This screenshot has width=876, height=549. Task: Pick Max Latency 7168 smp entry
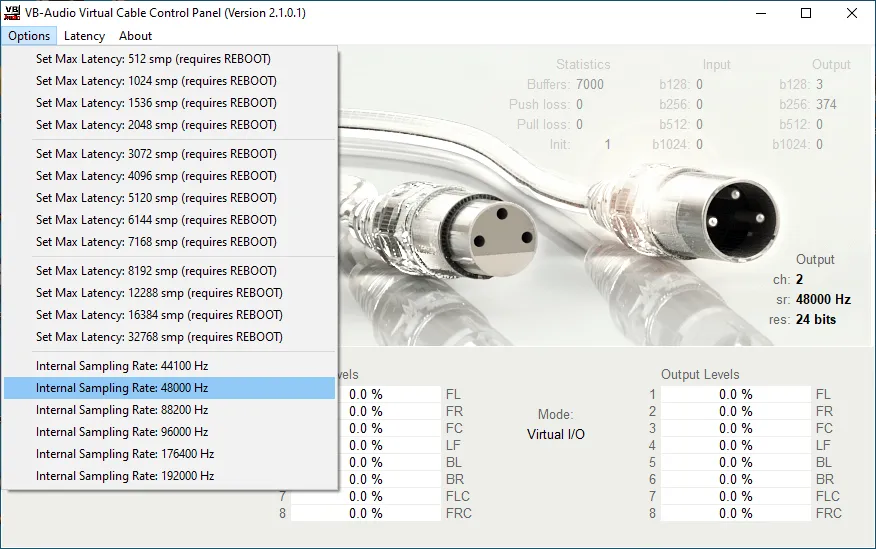[x=156, y=242]
